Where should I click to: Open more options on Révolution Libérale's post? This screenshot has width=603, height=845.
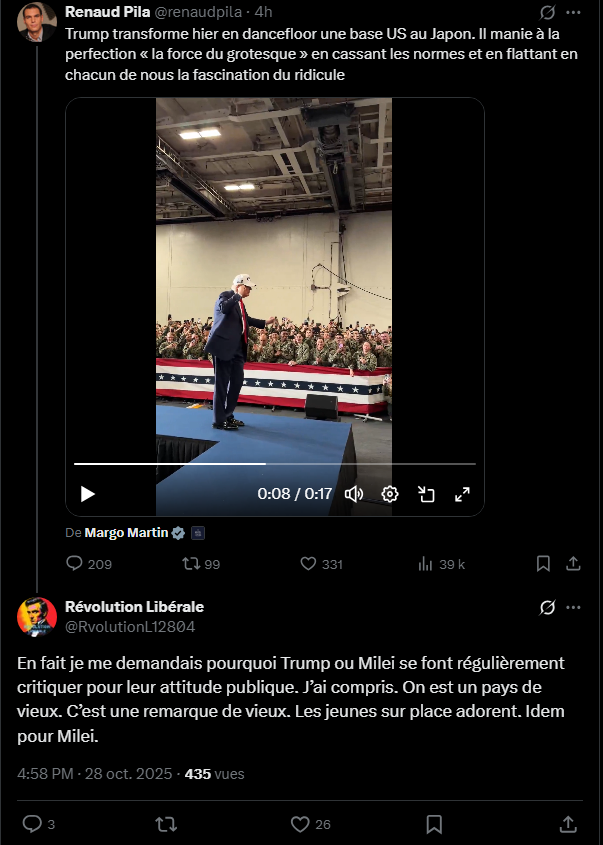coord(573,607)
